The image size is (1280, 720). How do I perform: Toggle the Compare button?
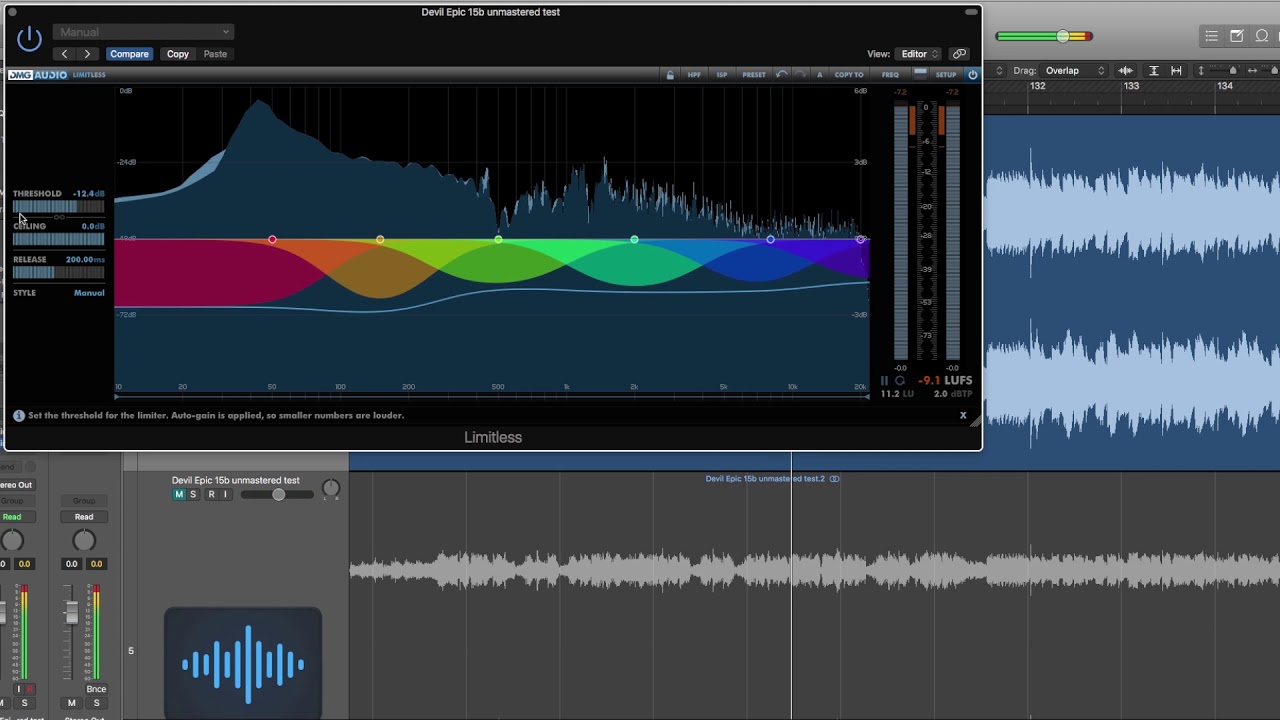pyautogui.click(x=129, y=54)
